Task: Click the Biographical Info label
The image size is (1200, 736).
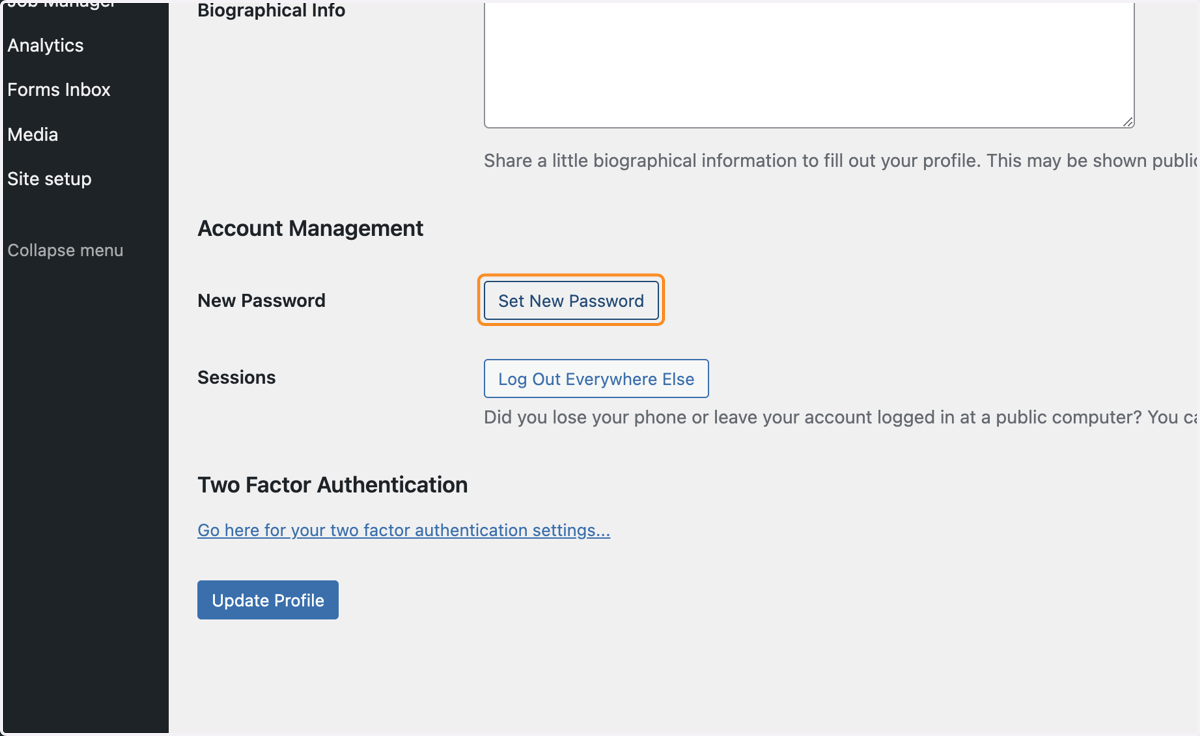Action: [x=271, y=11]
